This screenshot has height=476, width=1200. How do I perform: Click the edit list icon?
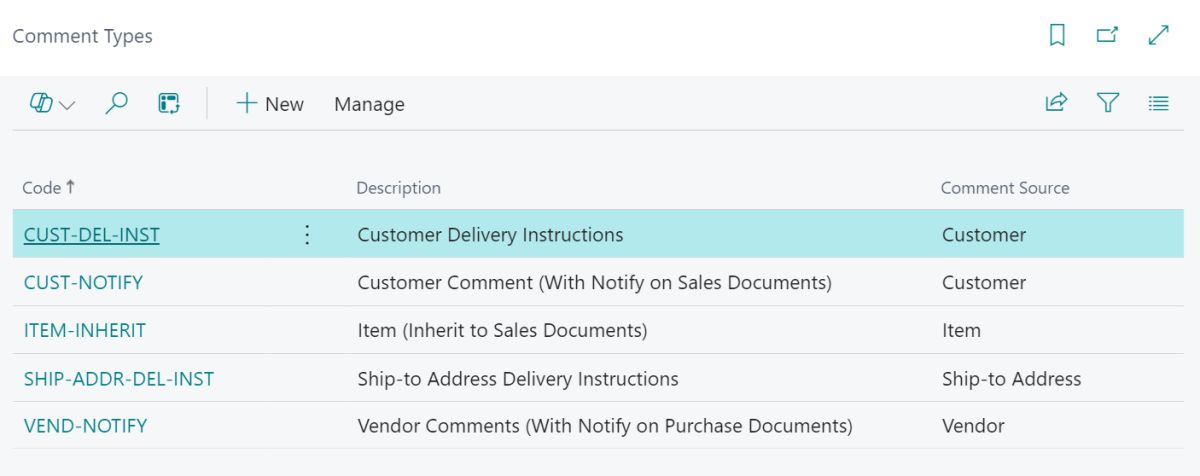(x=169, y=104)
